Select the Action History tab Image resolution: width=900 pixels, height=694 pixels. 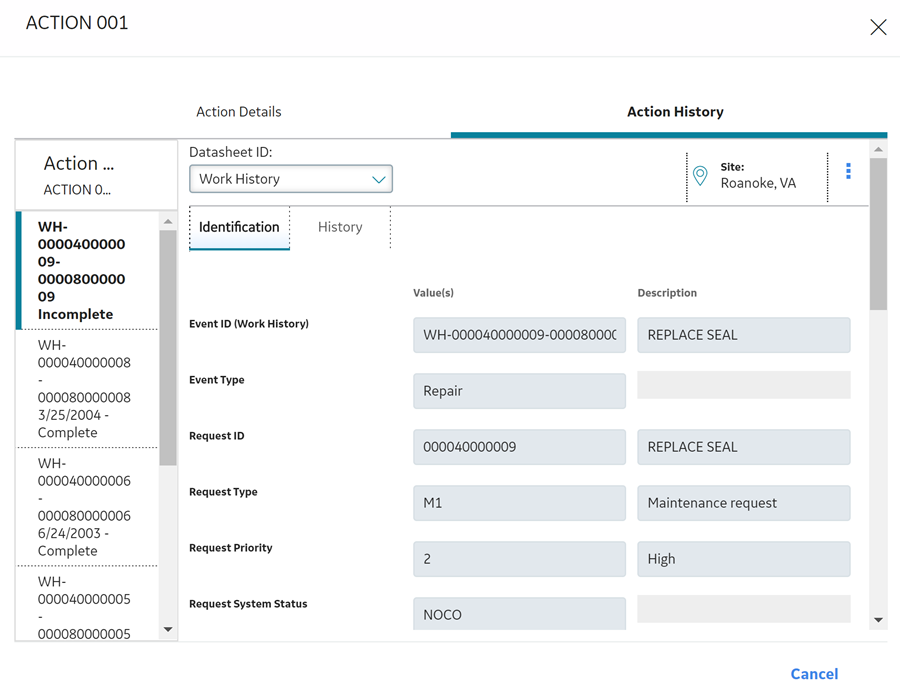pyautogui.click(x=675, y=112)
